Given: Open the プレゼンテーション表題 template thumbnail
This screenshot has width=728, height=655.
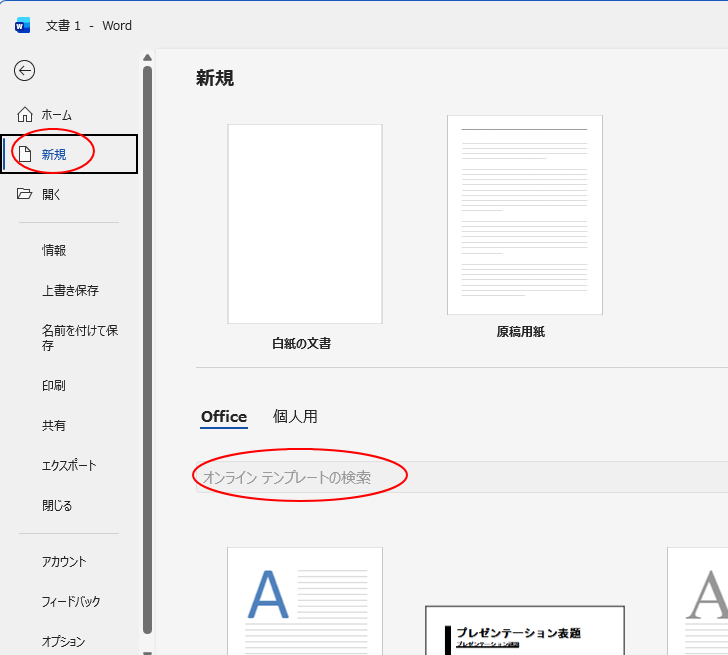Looking at the screenshot, I should tap(525, 630).
